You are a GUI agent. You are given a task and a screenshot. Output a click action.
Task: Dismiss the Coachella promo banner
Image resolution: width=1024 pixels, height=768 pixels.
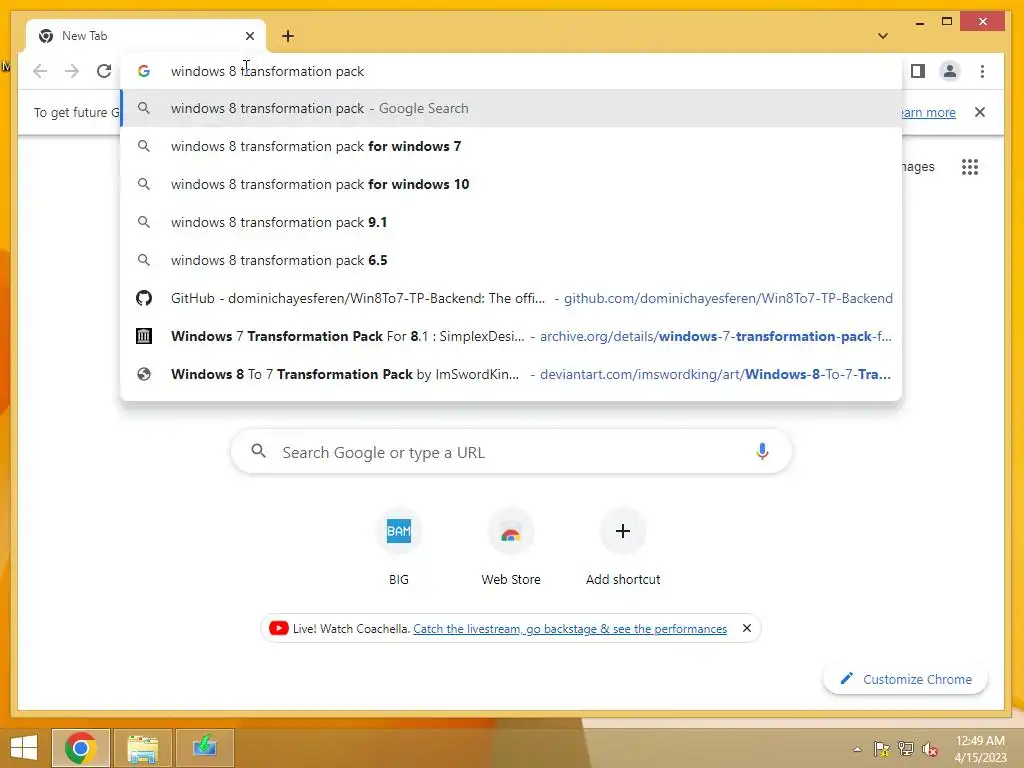point(746,628)
